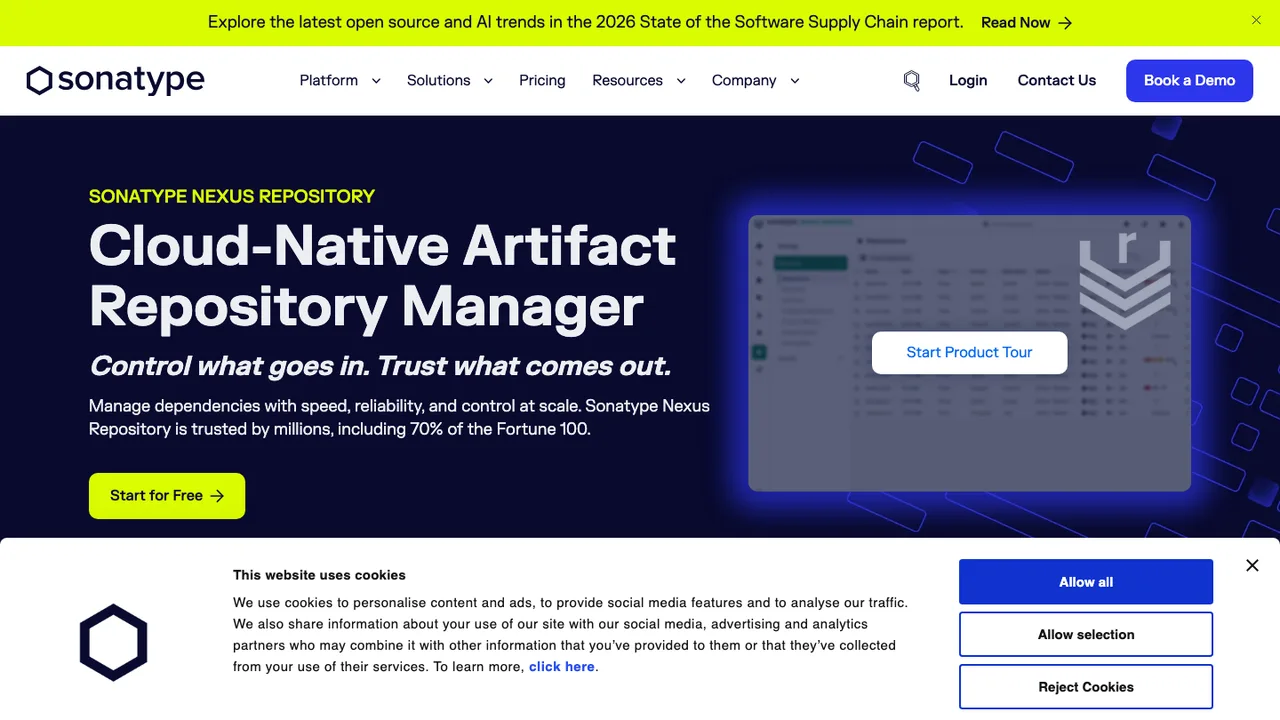Click 'This website uses cookies' heading
The width and height of the screenshot is (1280, 720).
319,575
